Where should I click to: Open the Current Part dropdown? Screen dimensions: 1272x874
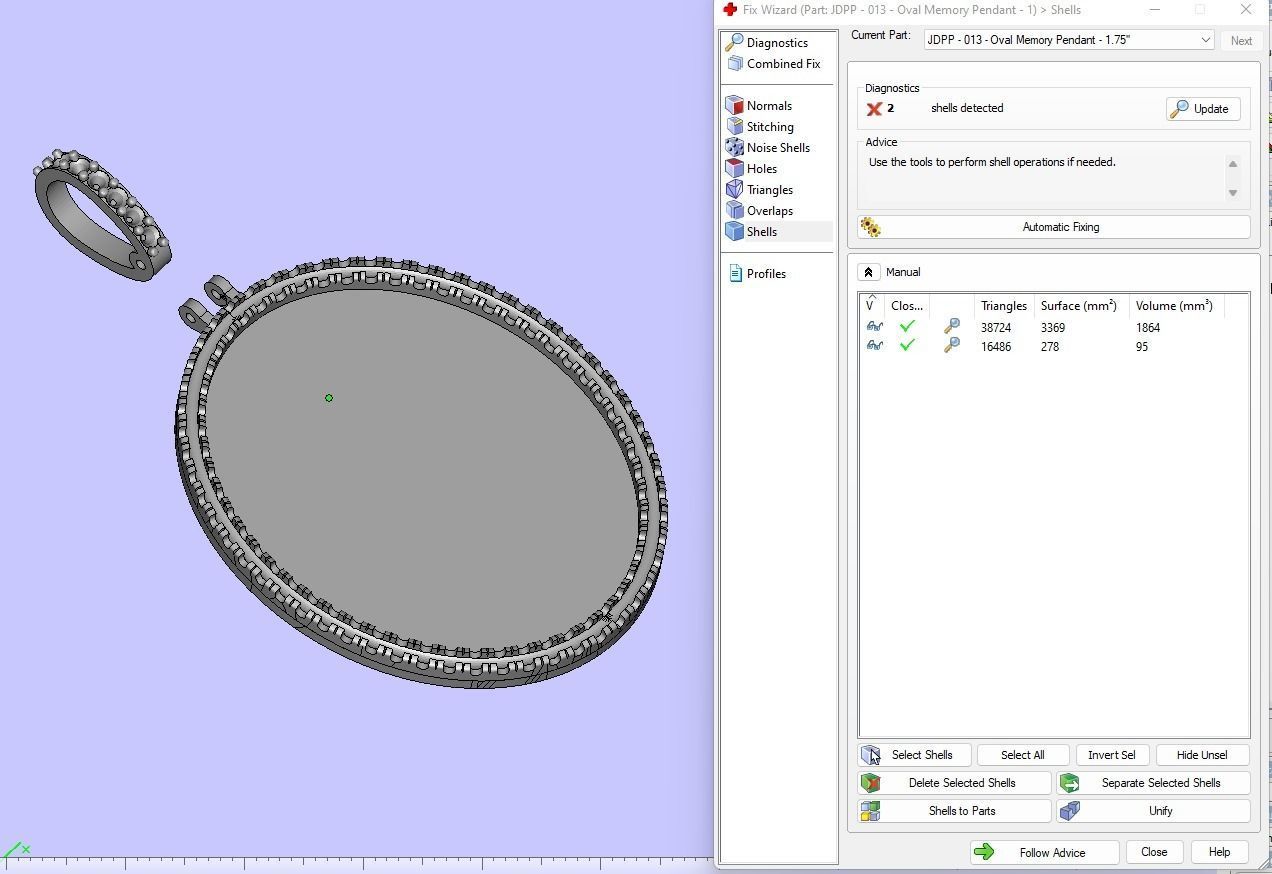coord(1068,40)
